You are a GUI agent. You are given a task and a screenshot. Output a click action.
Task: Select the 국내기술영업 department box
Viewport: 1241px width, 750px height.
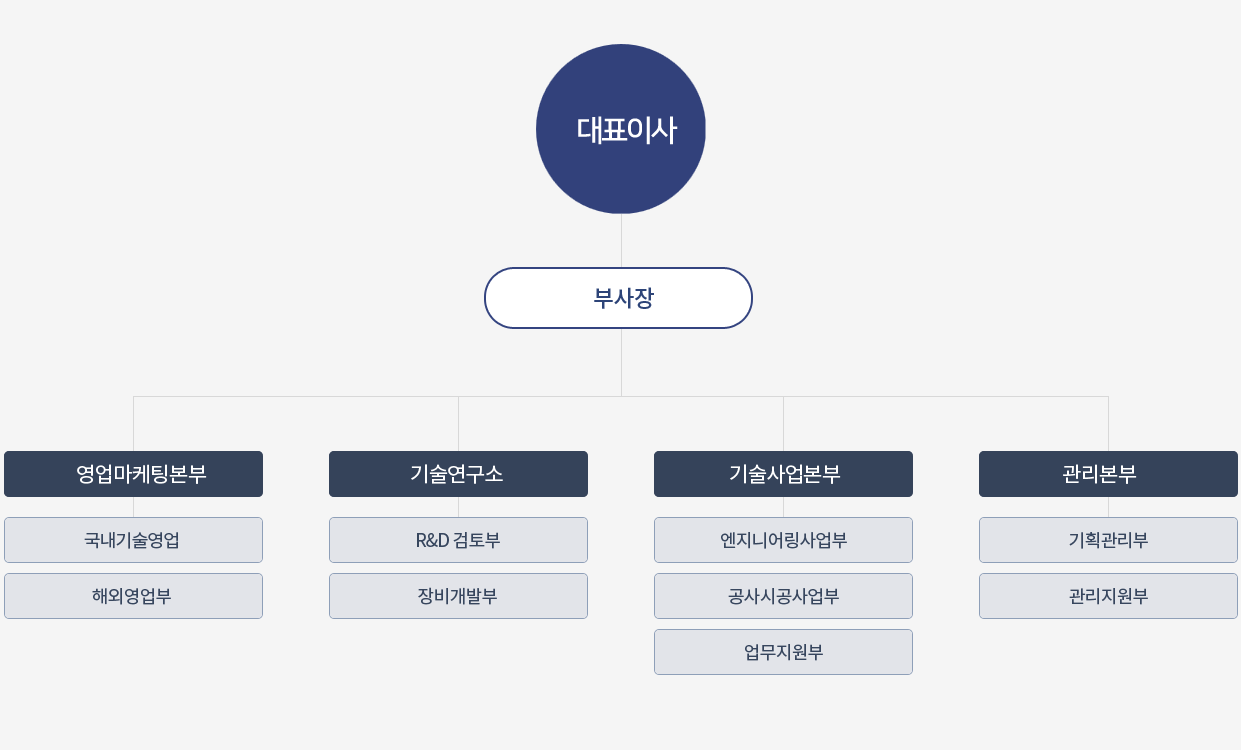click(x=133, y=540)
